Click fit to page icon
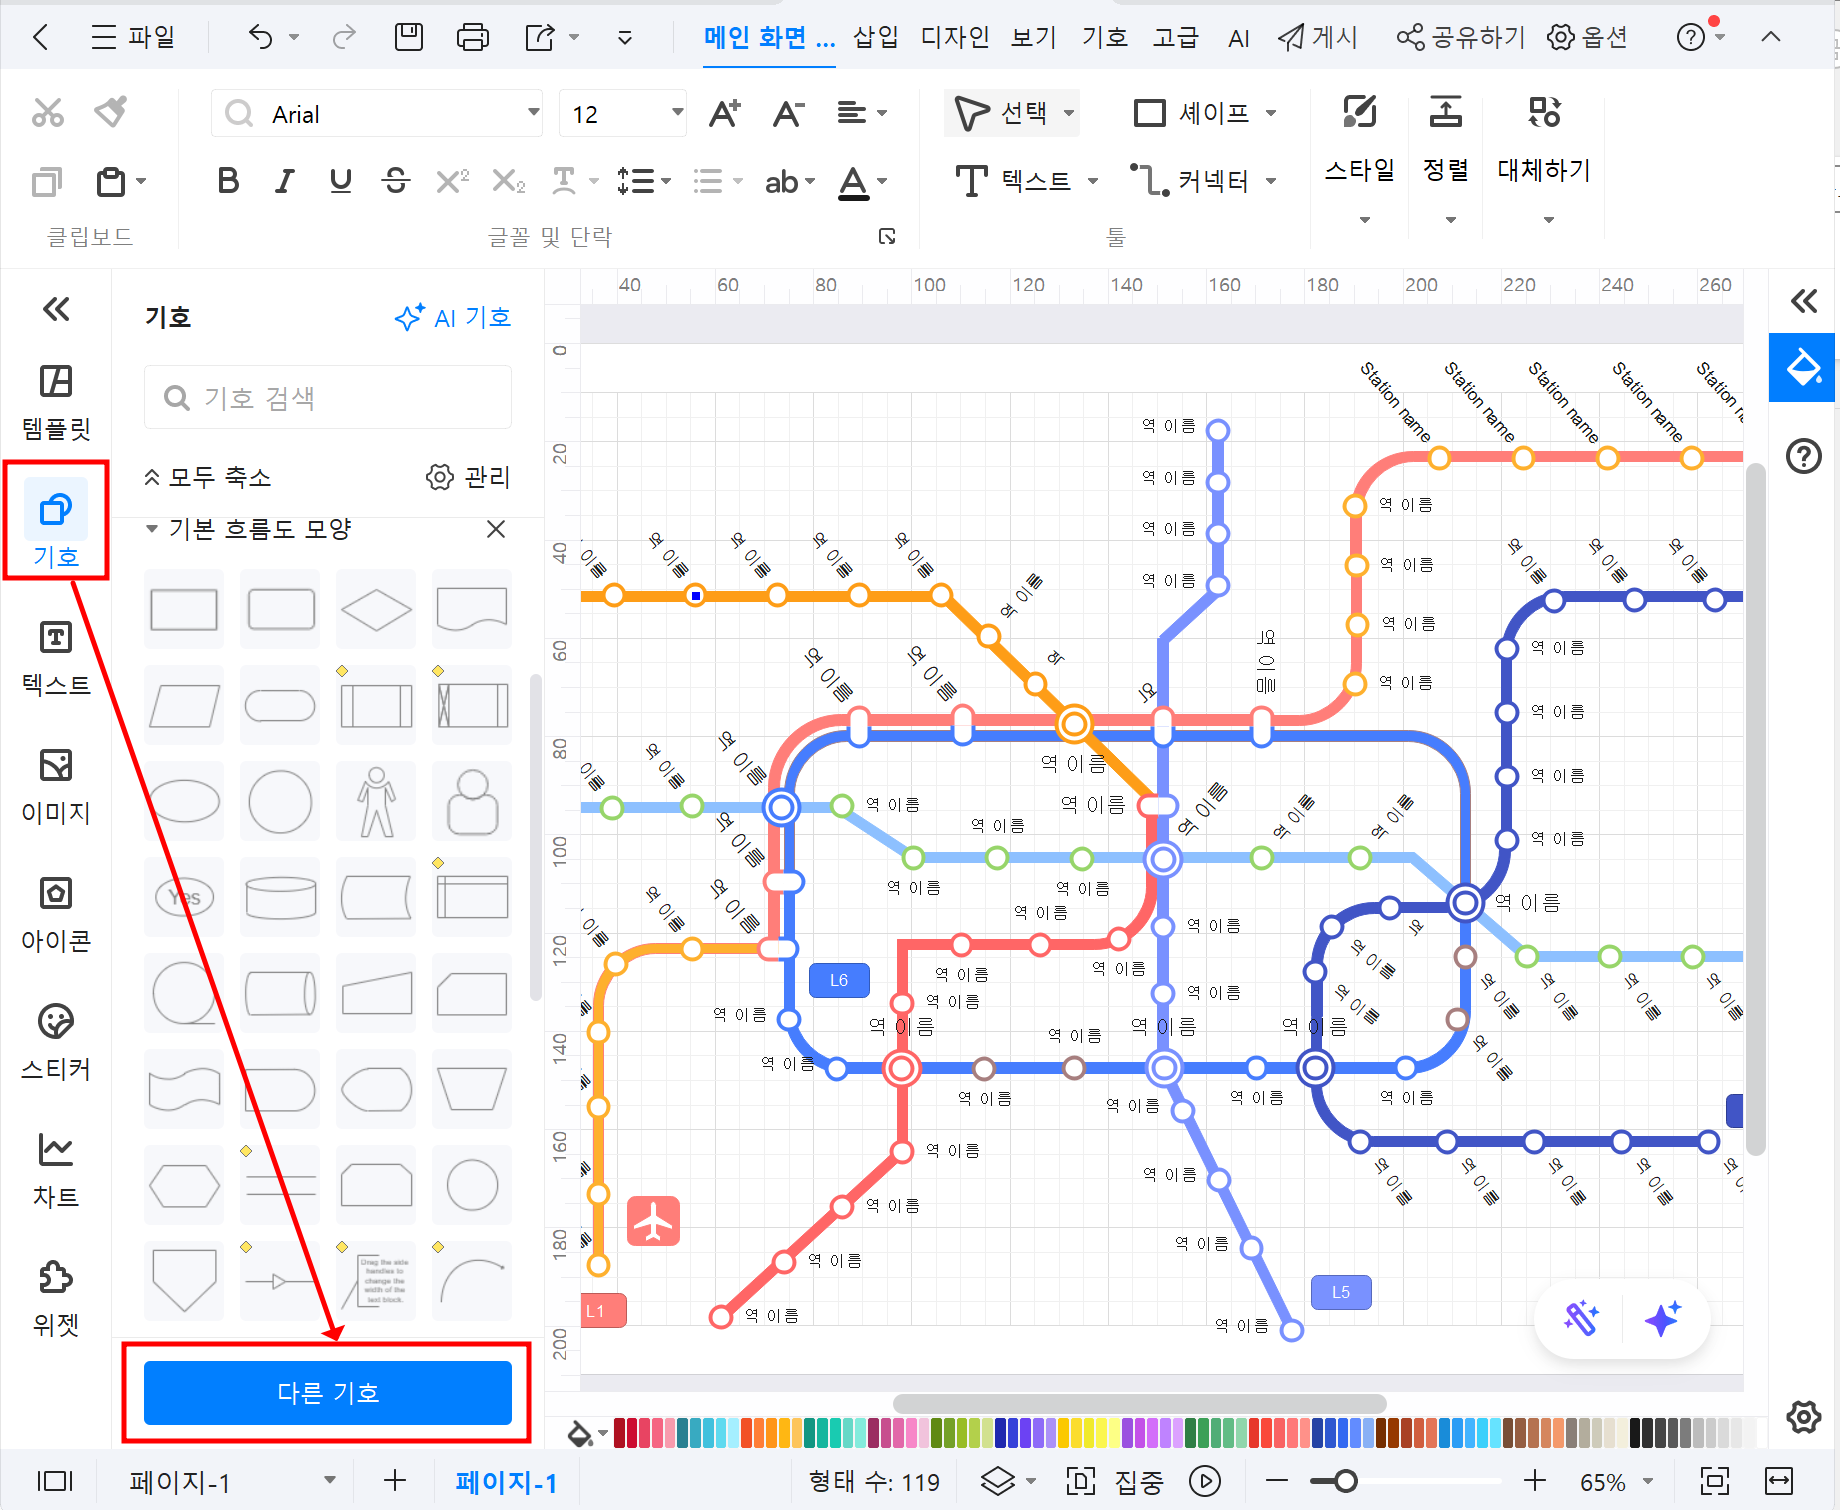 [1715, 1481]
